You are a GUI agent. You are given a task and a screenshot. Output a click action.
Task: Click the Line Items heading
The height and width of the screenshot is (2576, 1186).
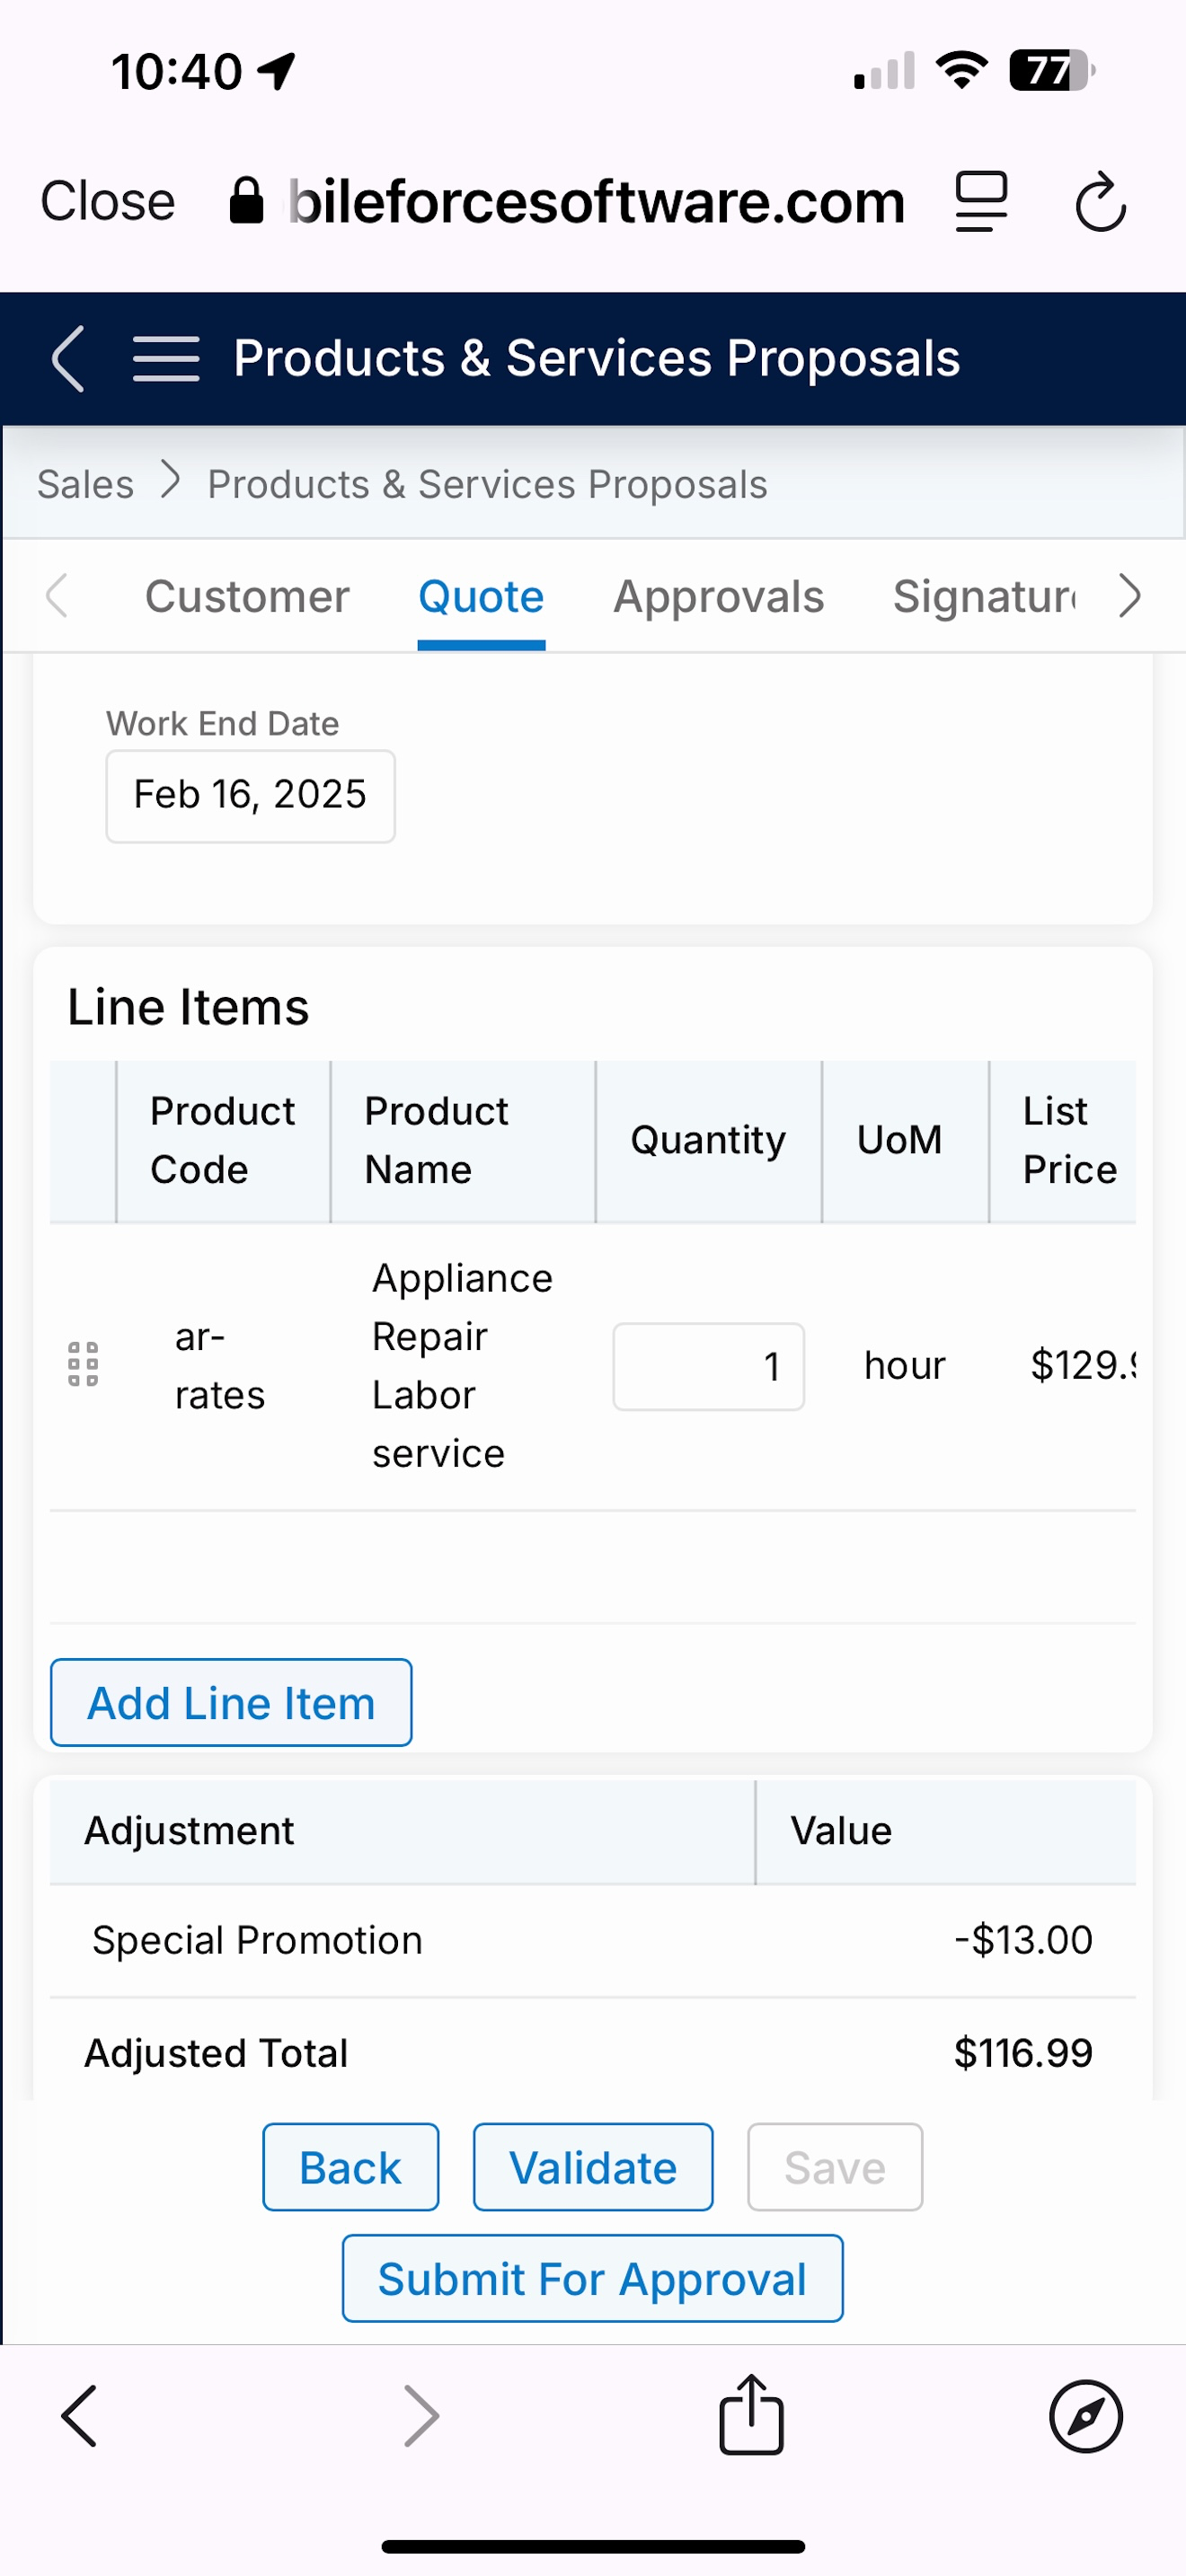pyautogui.click(x=188, y=1007)
